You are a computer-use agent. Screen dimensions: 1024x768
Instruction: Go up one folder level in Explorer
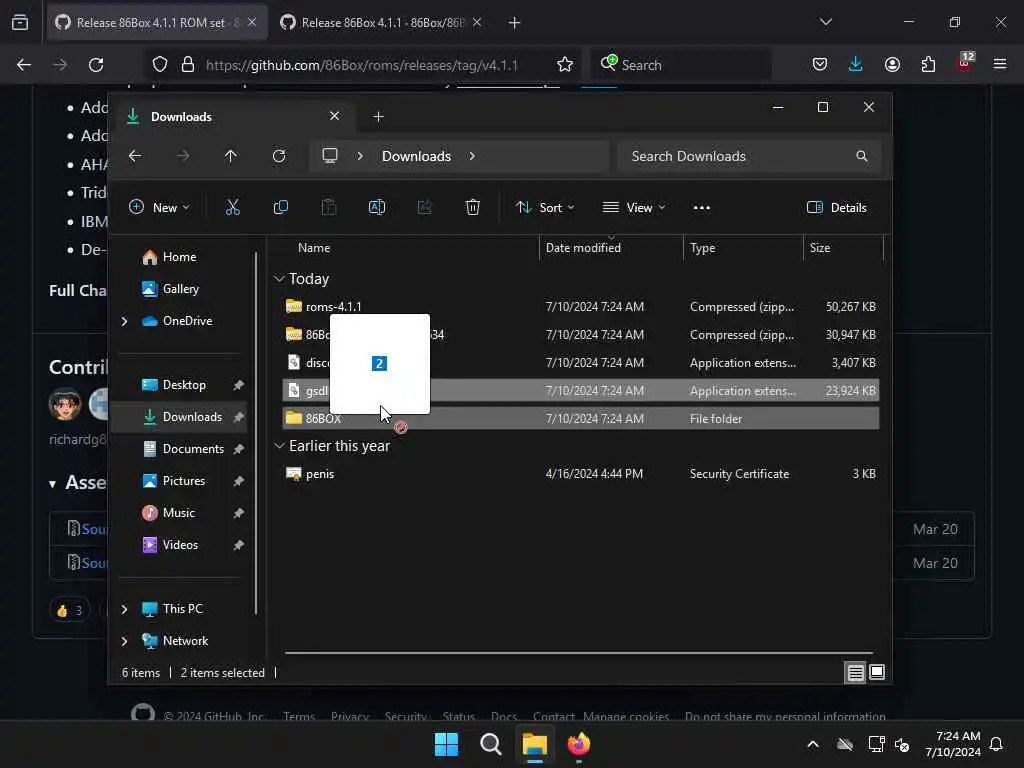click(x=231, y=156)
